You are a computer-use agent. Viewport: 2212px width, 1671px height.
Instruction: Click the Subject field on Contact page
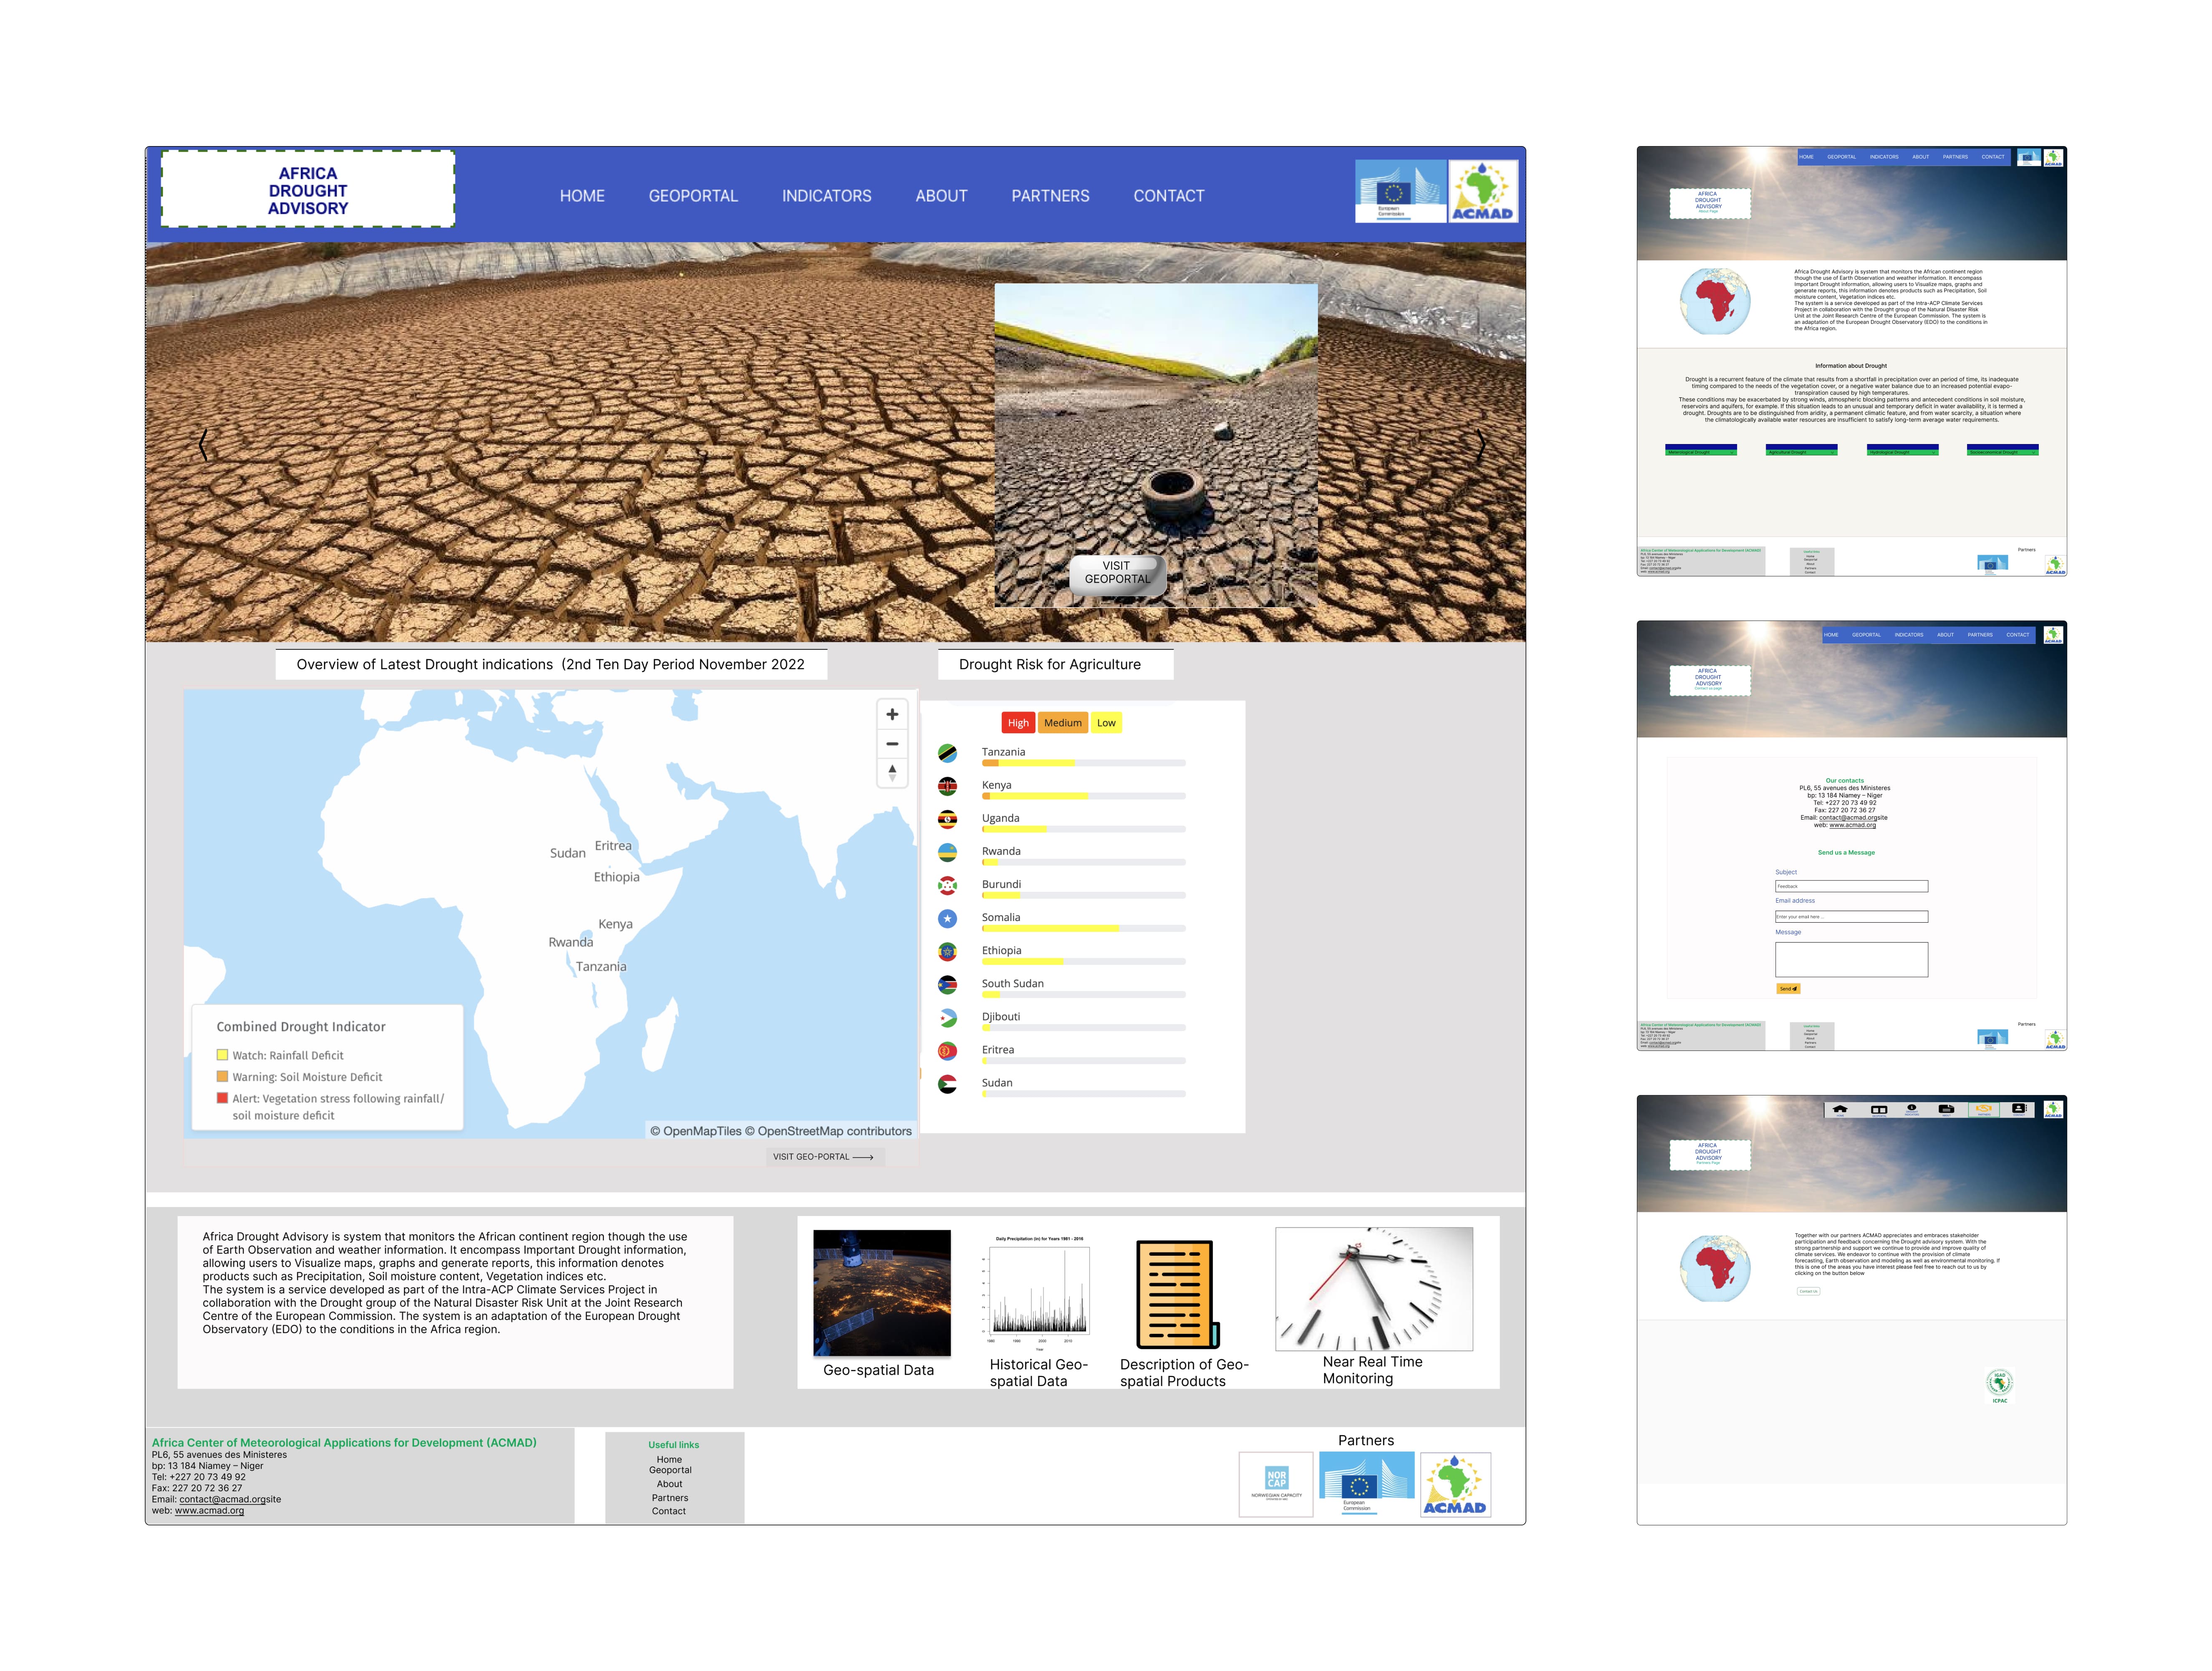[x=1851, y=887]
